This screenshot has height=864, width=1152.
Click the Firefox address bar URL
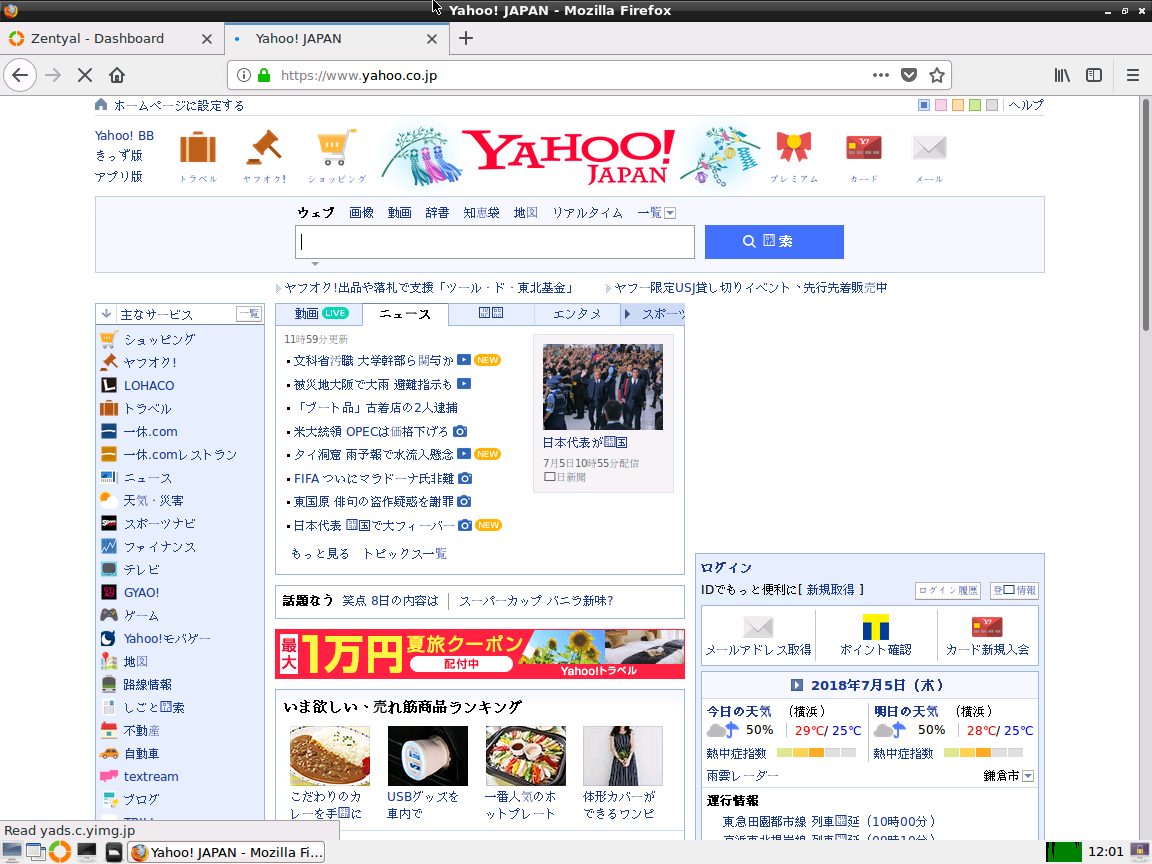tap(359, 75)
